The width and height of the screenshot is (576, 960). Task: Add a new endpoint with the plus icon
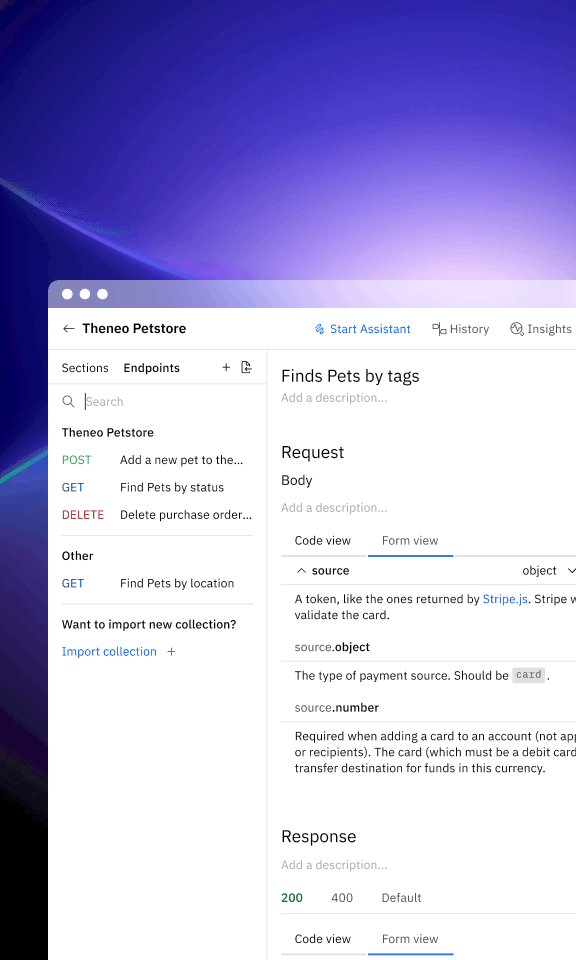click(x=226, y=367)
